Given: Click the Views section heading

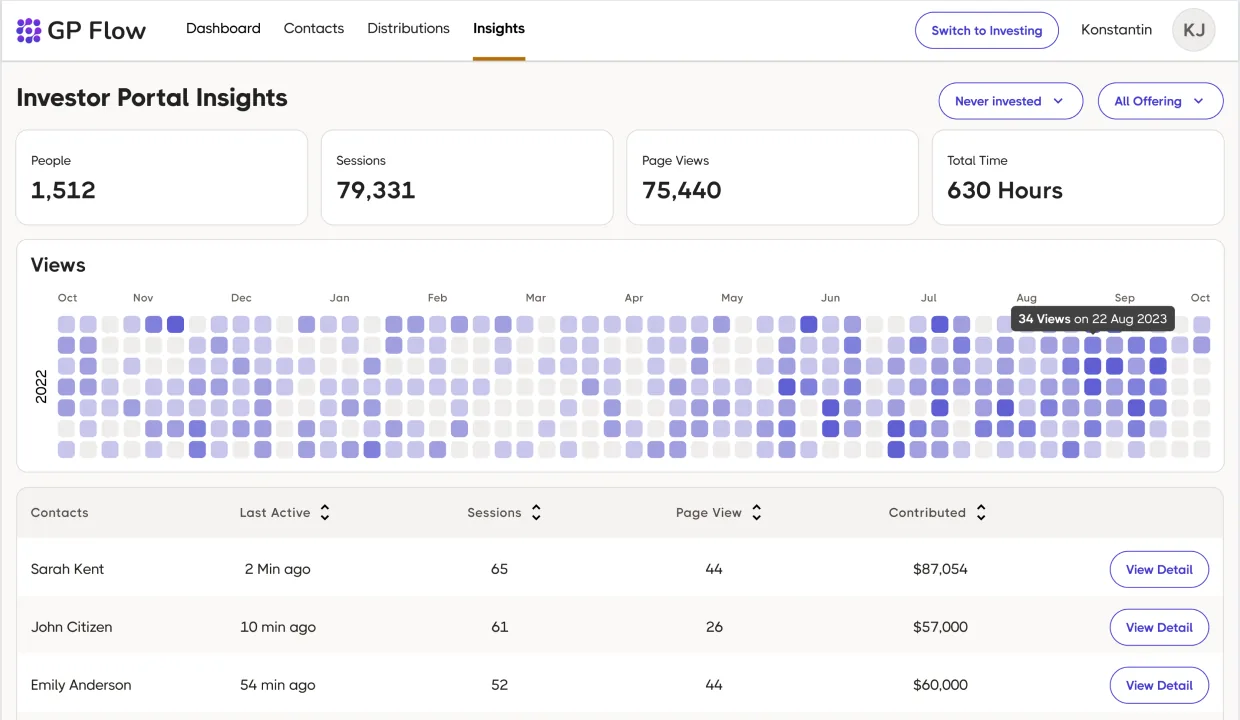Looking at the screenshot, I should tap(58, 265).
